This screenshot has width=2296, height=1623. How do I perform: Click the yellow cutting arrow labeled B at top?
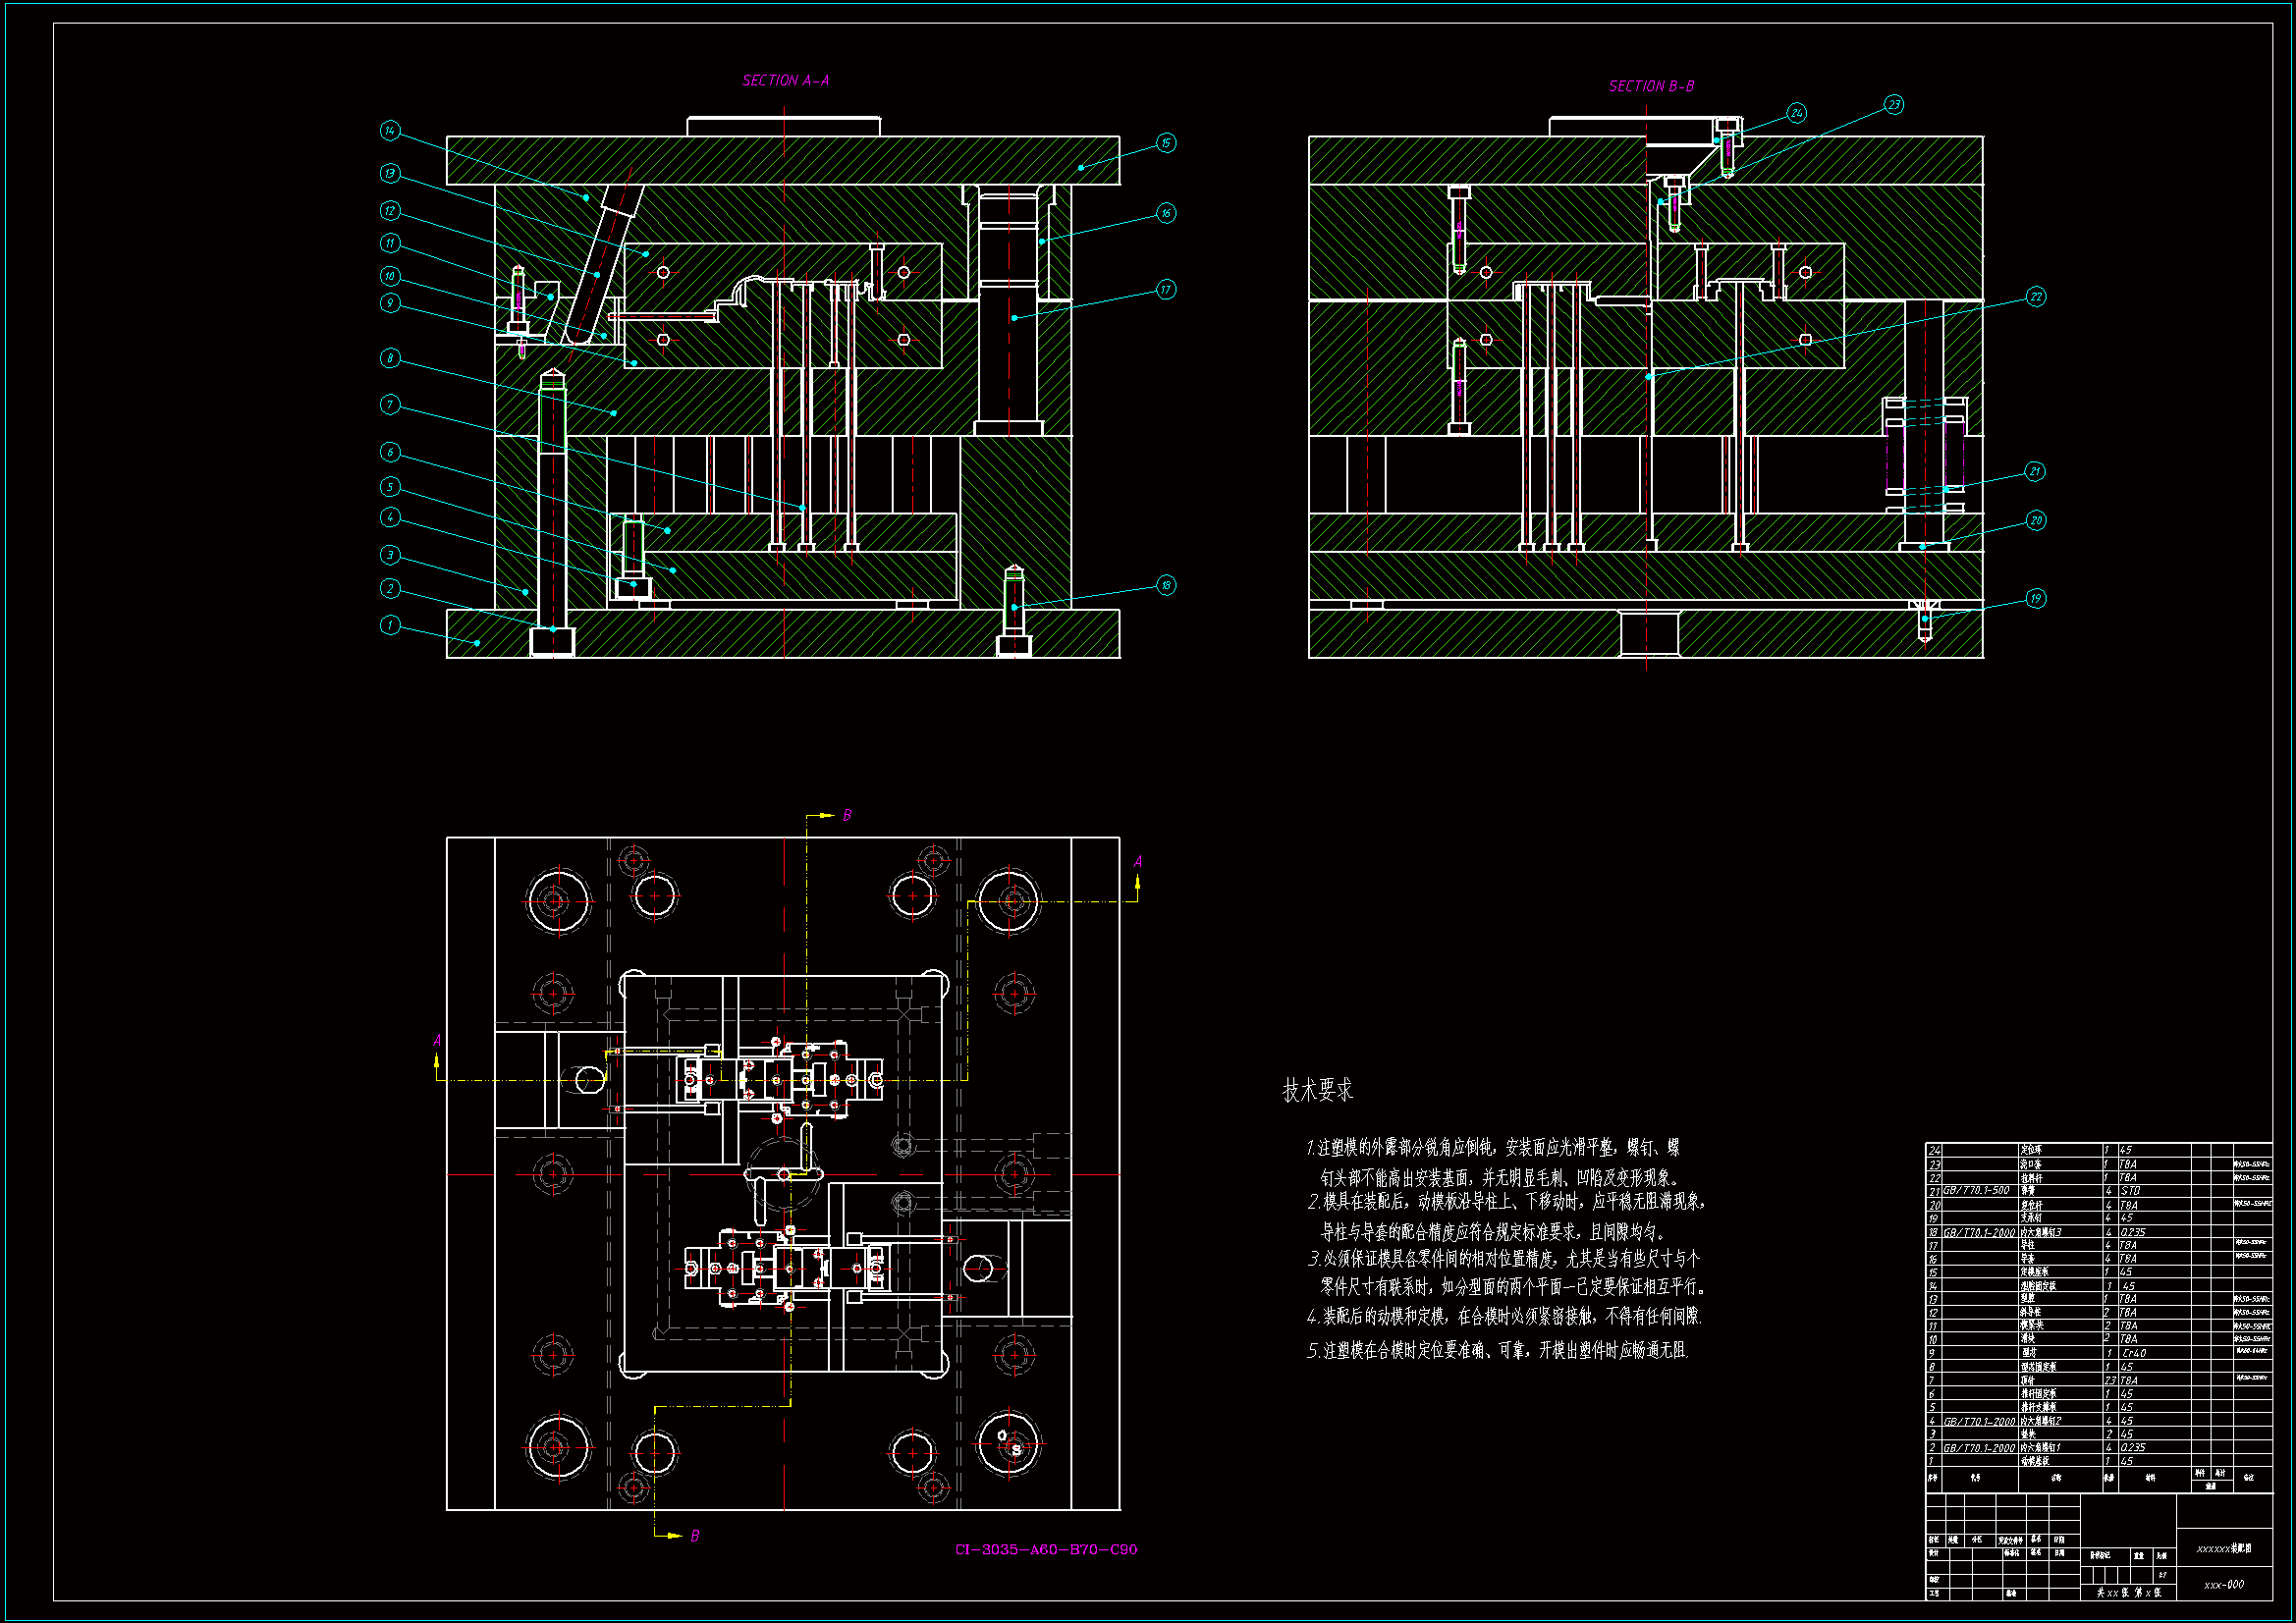point(824,816)
